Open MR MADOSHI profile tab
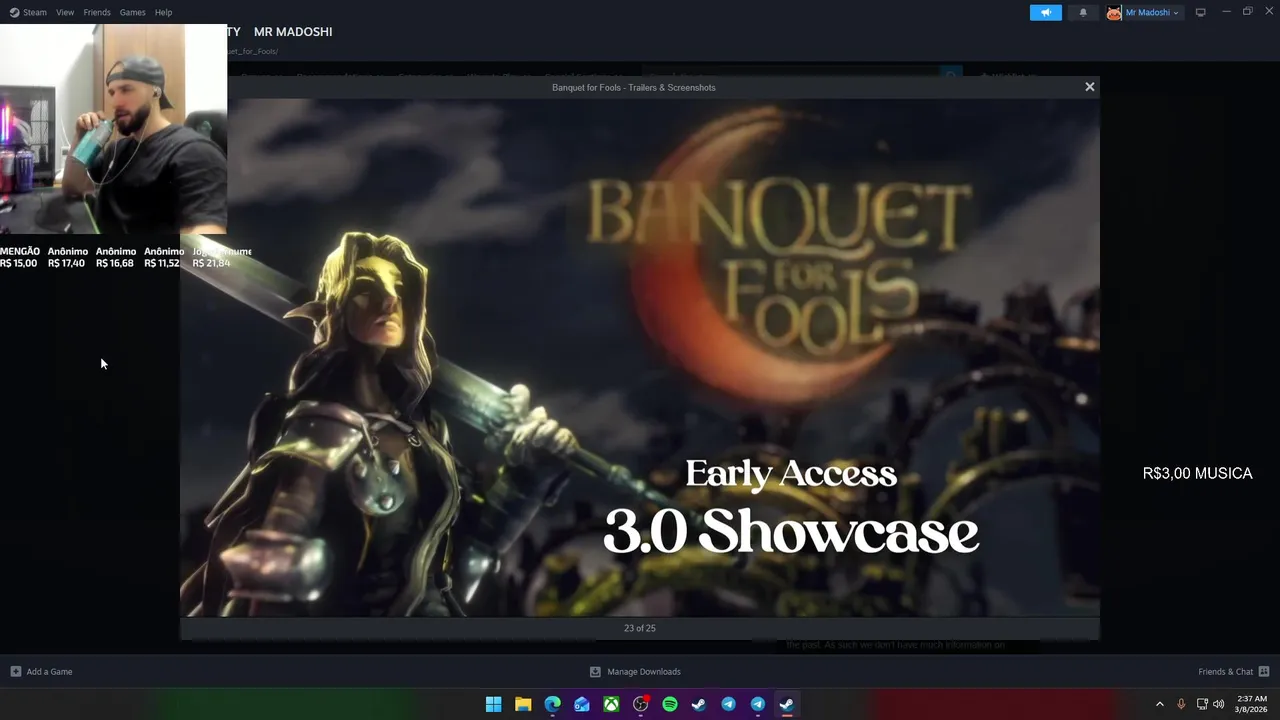 pyautogui.click(x=293, y=32)
